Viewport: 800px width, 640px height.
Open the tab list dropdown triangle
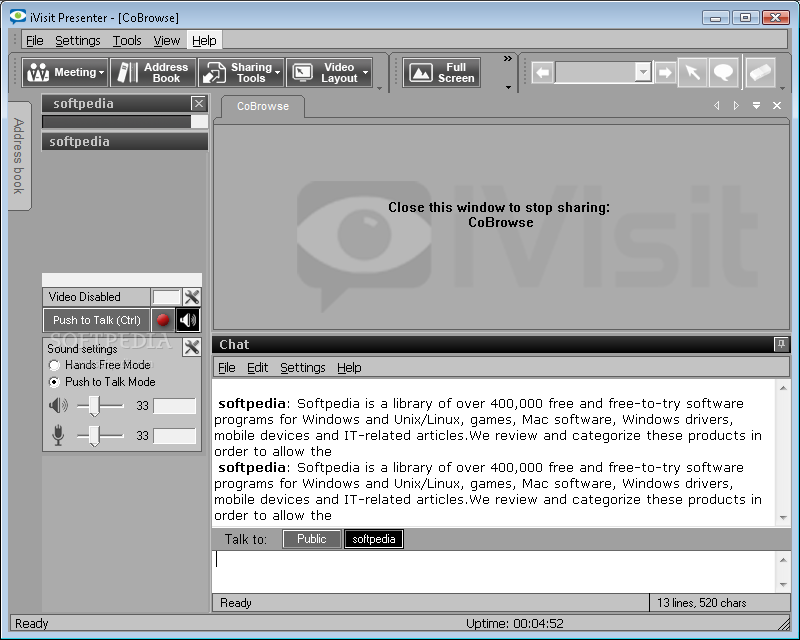756,106
